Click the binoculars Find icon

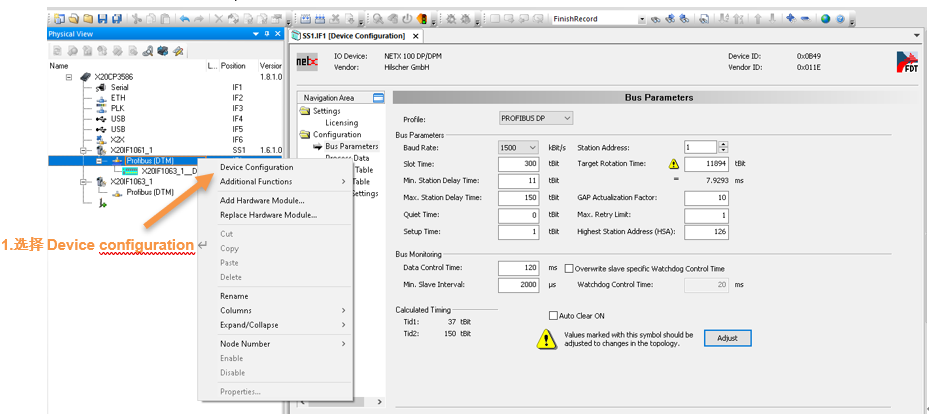click(x=655, y=19)
